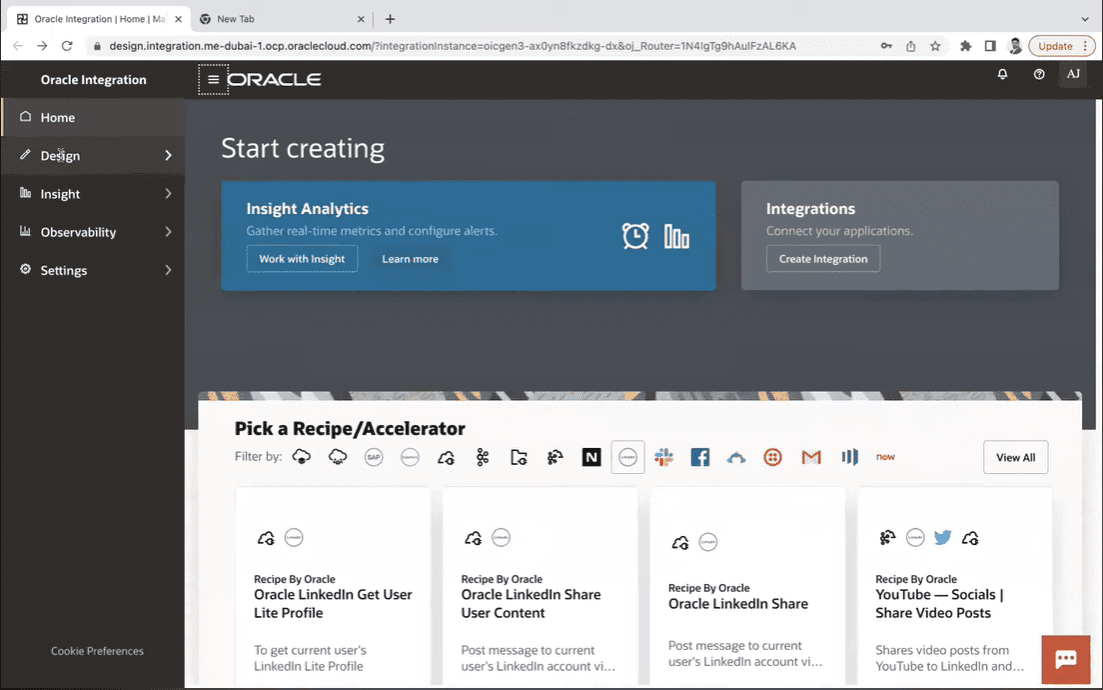Expand the Observability menu chevron

pos(168,231)
